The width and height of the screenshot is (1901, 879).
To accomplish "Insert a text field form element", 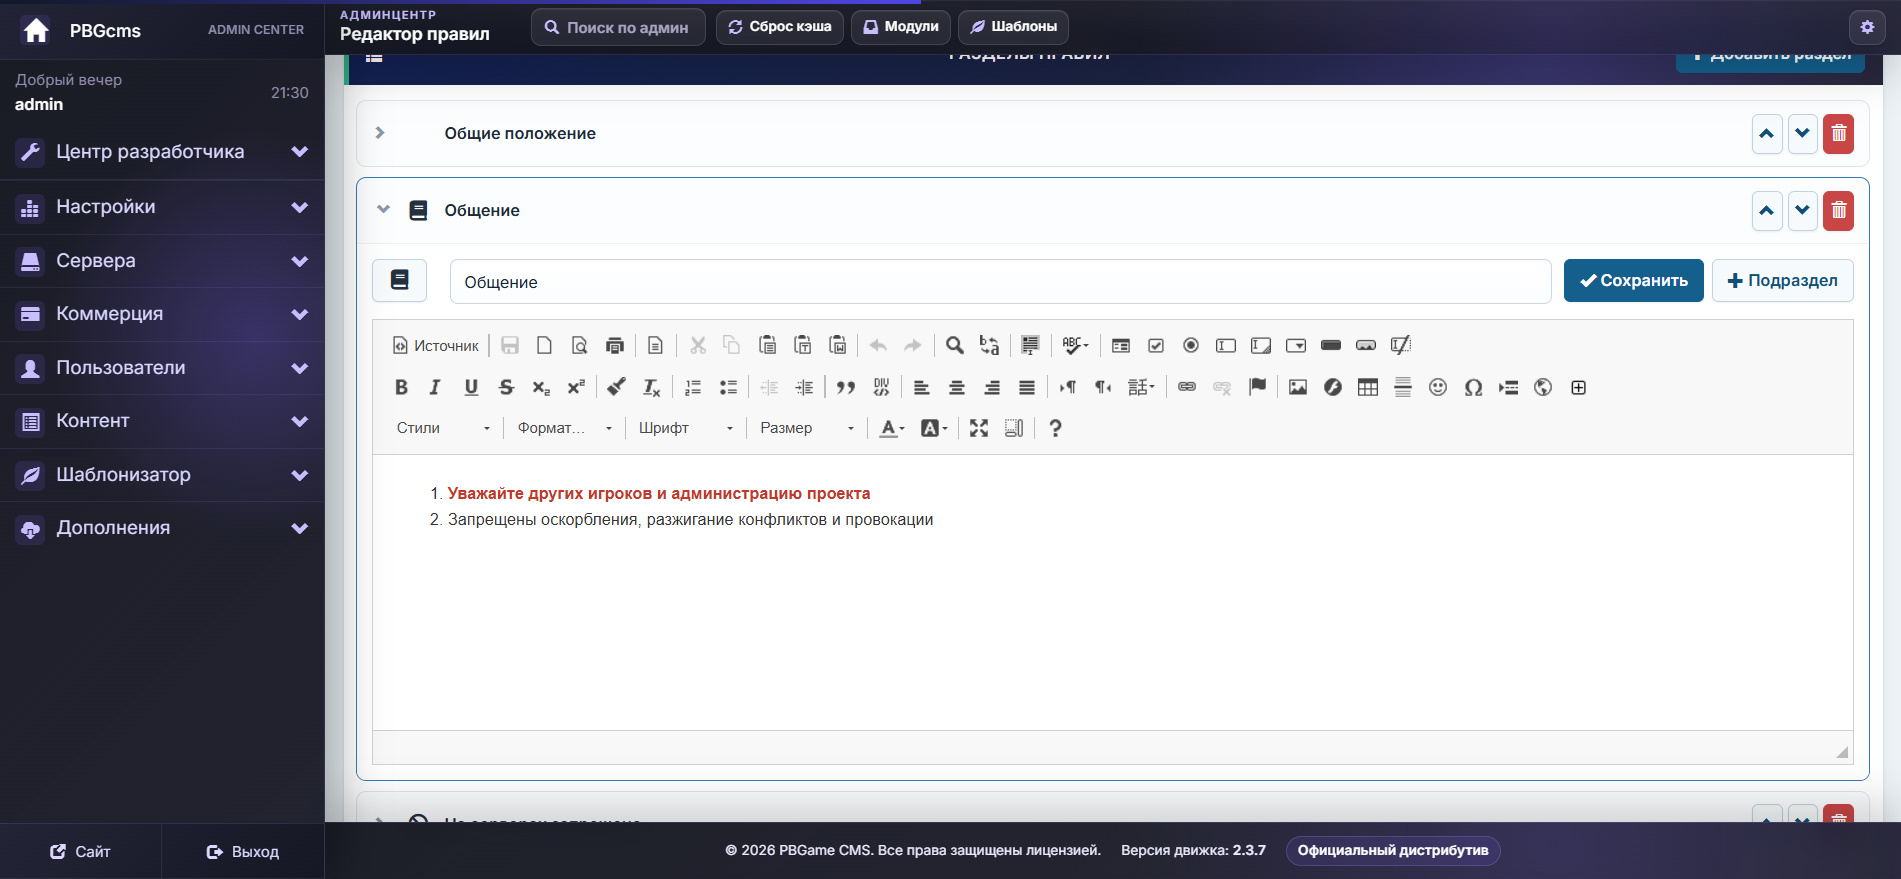I will 1226,346.
